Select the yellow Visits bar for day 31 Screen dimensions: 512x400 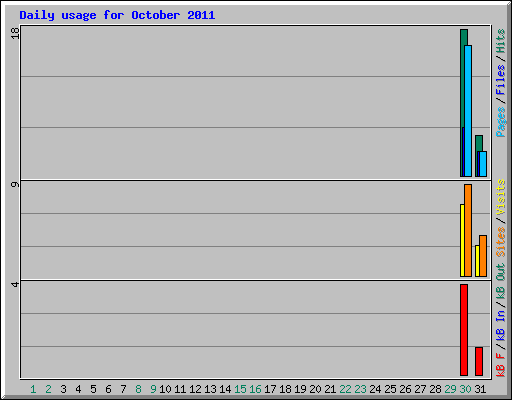tap(477, 261)
